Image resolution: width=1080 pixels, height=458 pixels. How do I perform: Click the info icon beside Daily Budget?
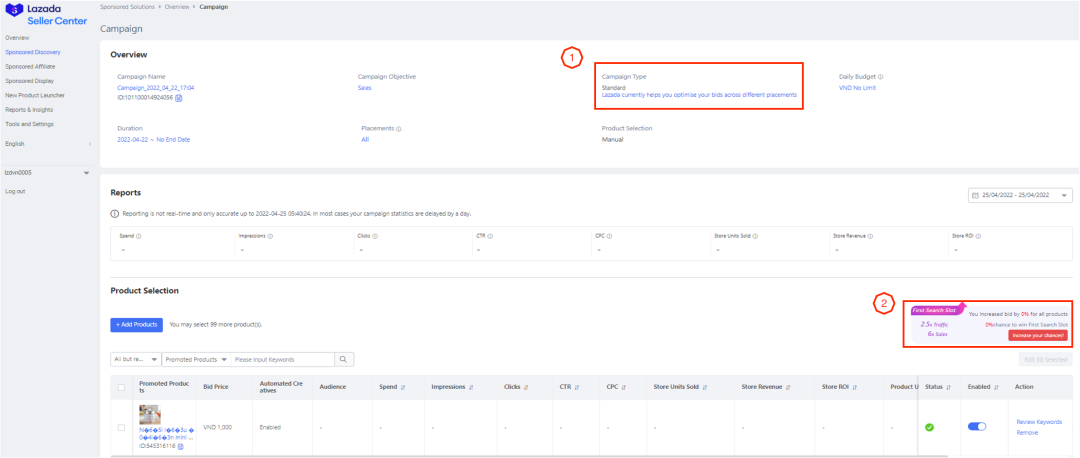pyautogui.click(x=881, y=76)
